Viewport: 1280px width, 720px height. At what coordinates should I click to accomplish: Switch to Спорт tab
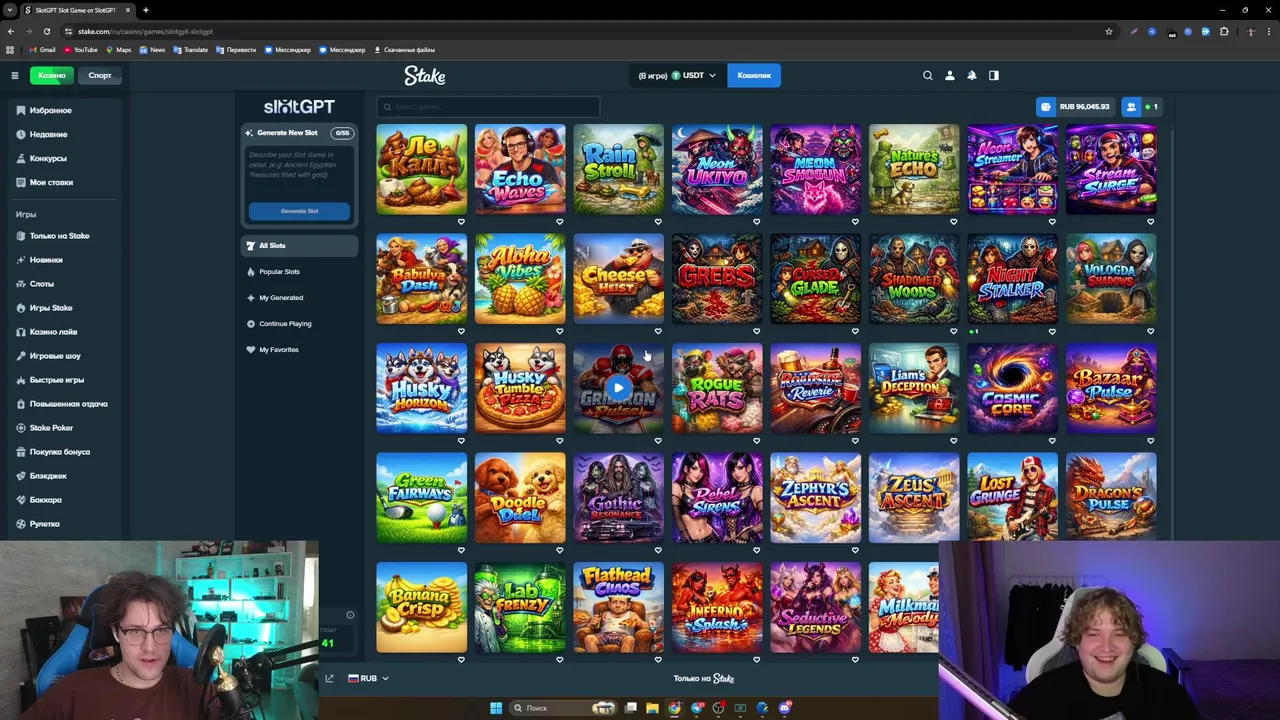click(100, 75)
